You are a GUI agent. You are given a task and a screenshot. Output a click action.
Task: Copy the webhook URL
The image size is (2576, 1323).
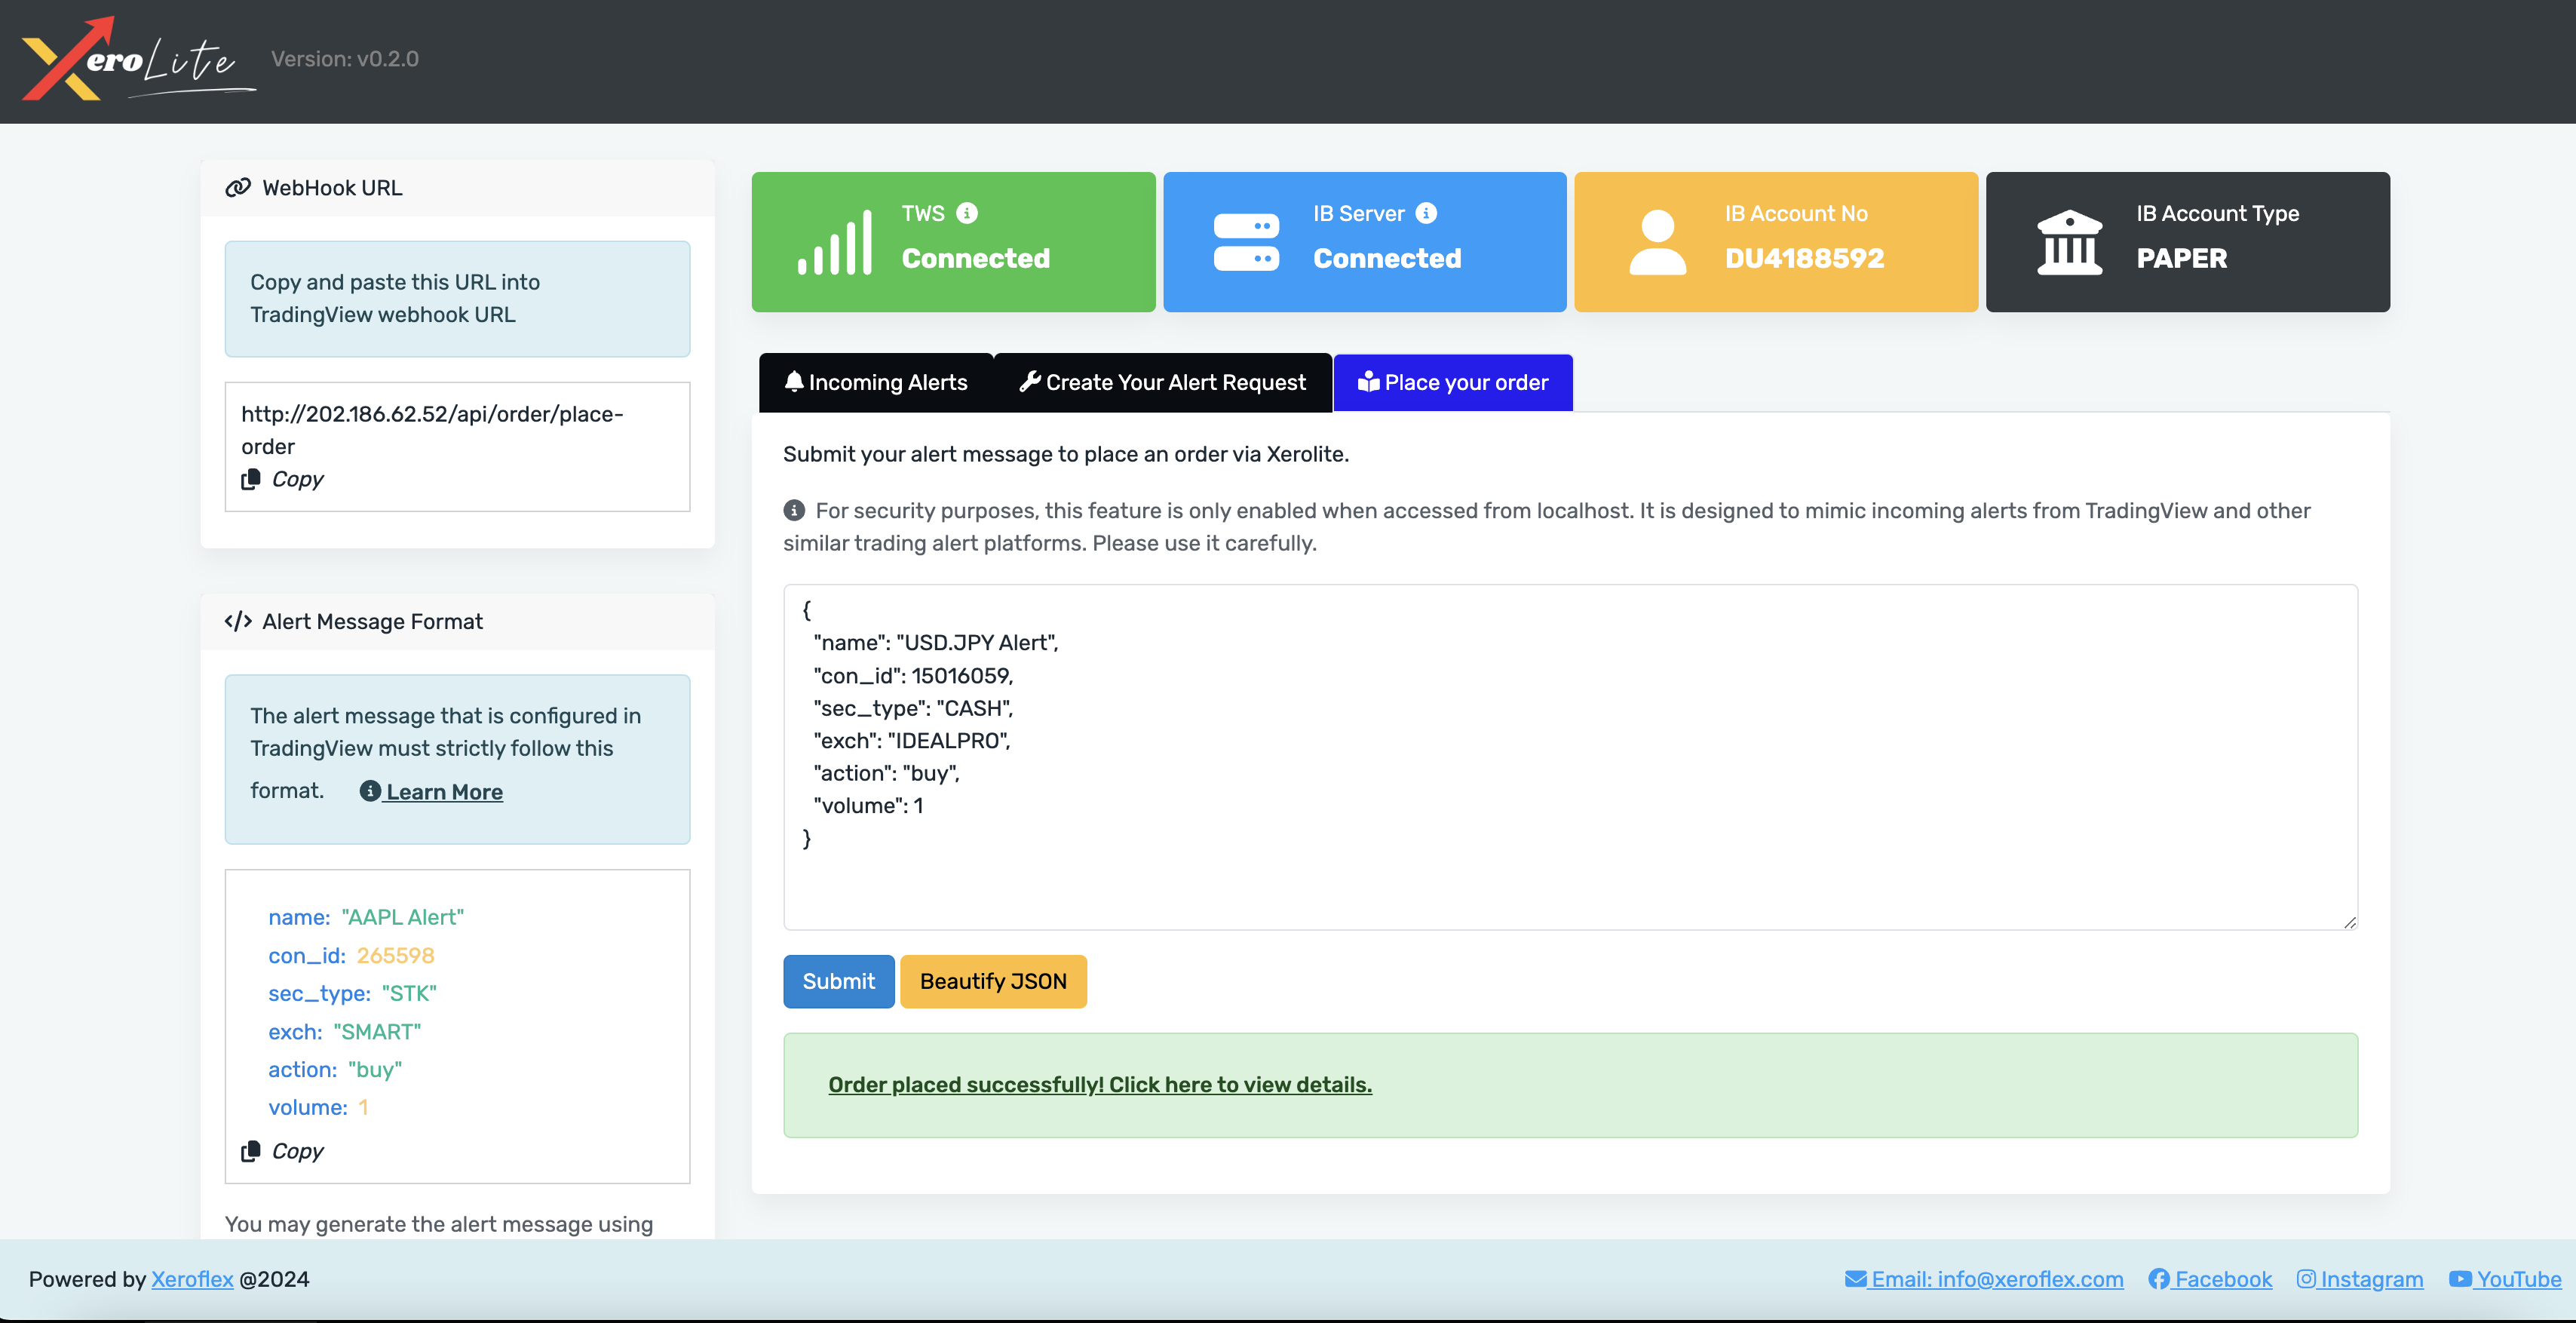(x=283, y=479)
